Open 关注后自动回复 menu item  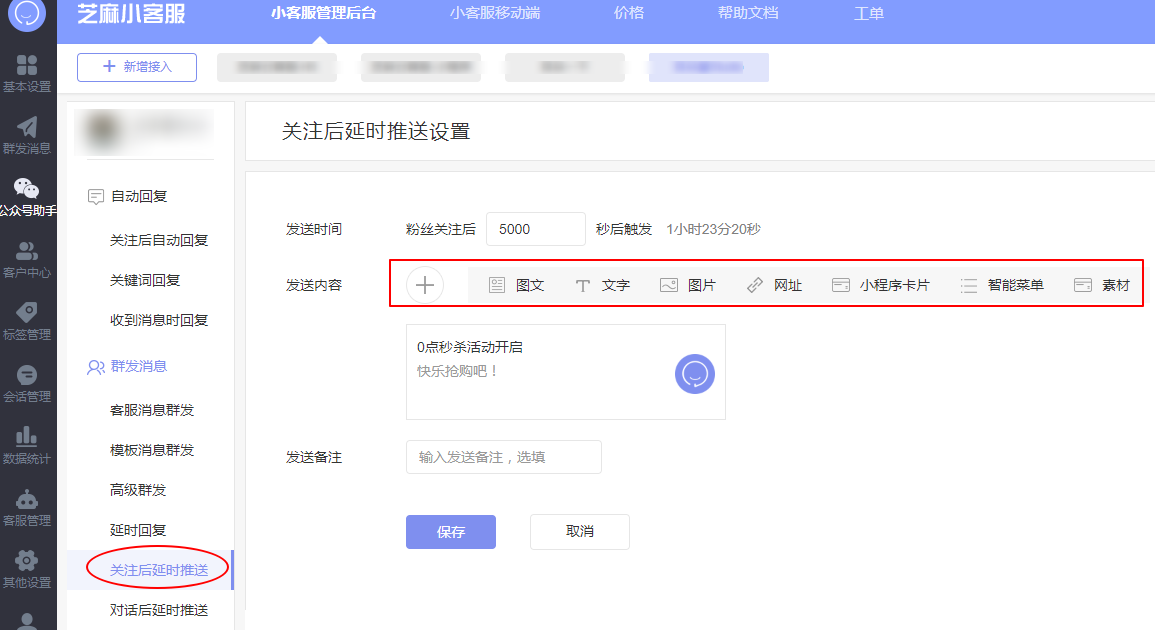(159, 240)
